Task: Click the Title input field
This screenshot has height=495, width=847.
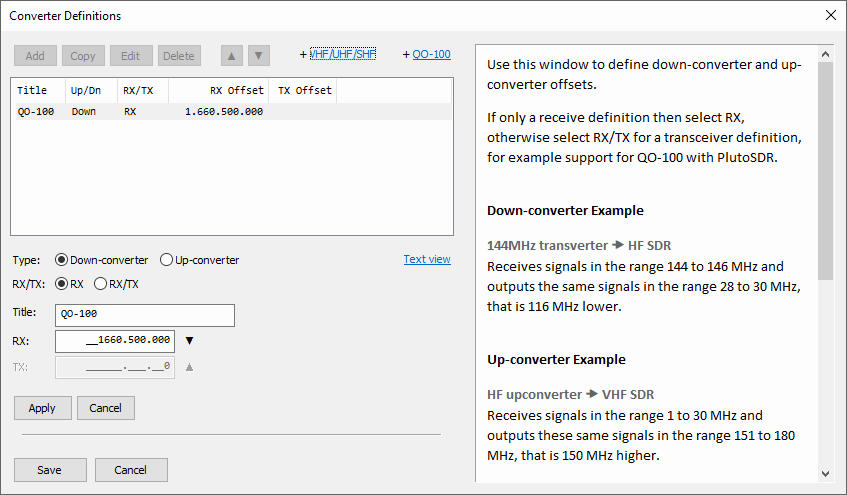Action: coord(145,316)
